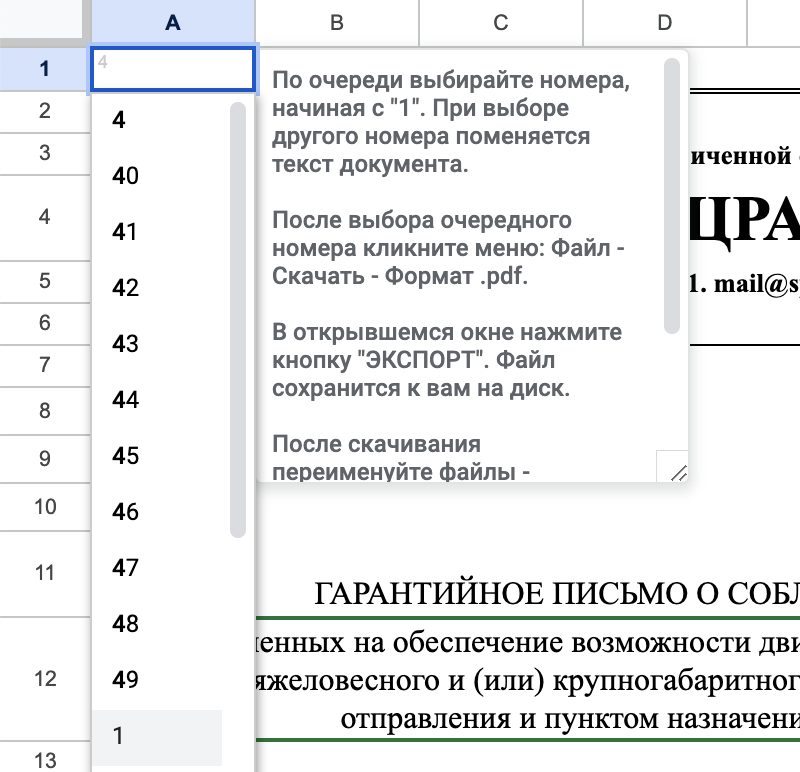Select 42 from the dropdown options

(157, 288)
